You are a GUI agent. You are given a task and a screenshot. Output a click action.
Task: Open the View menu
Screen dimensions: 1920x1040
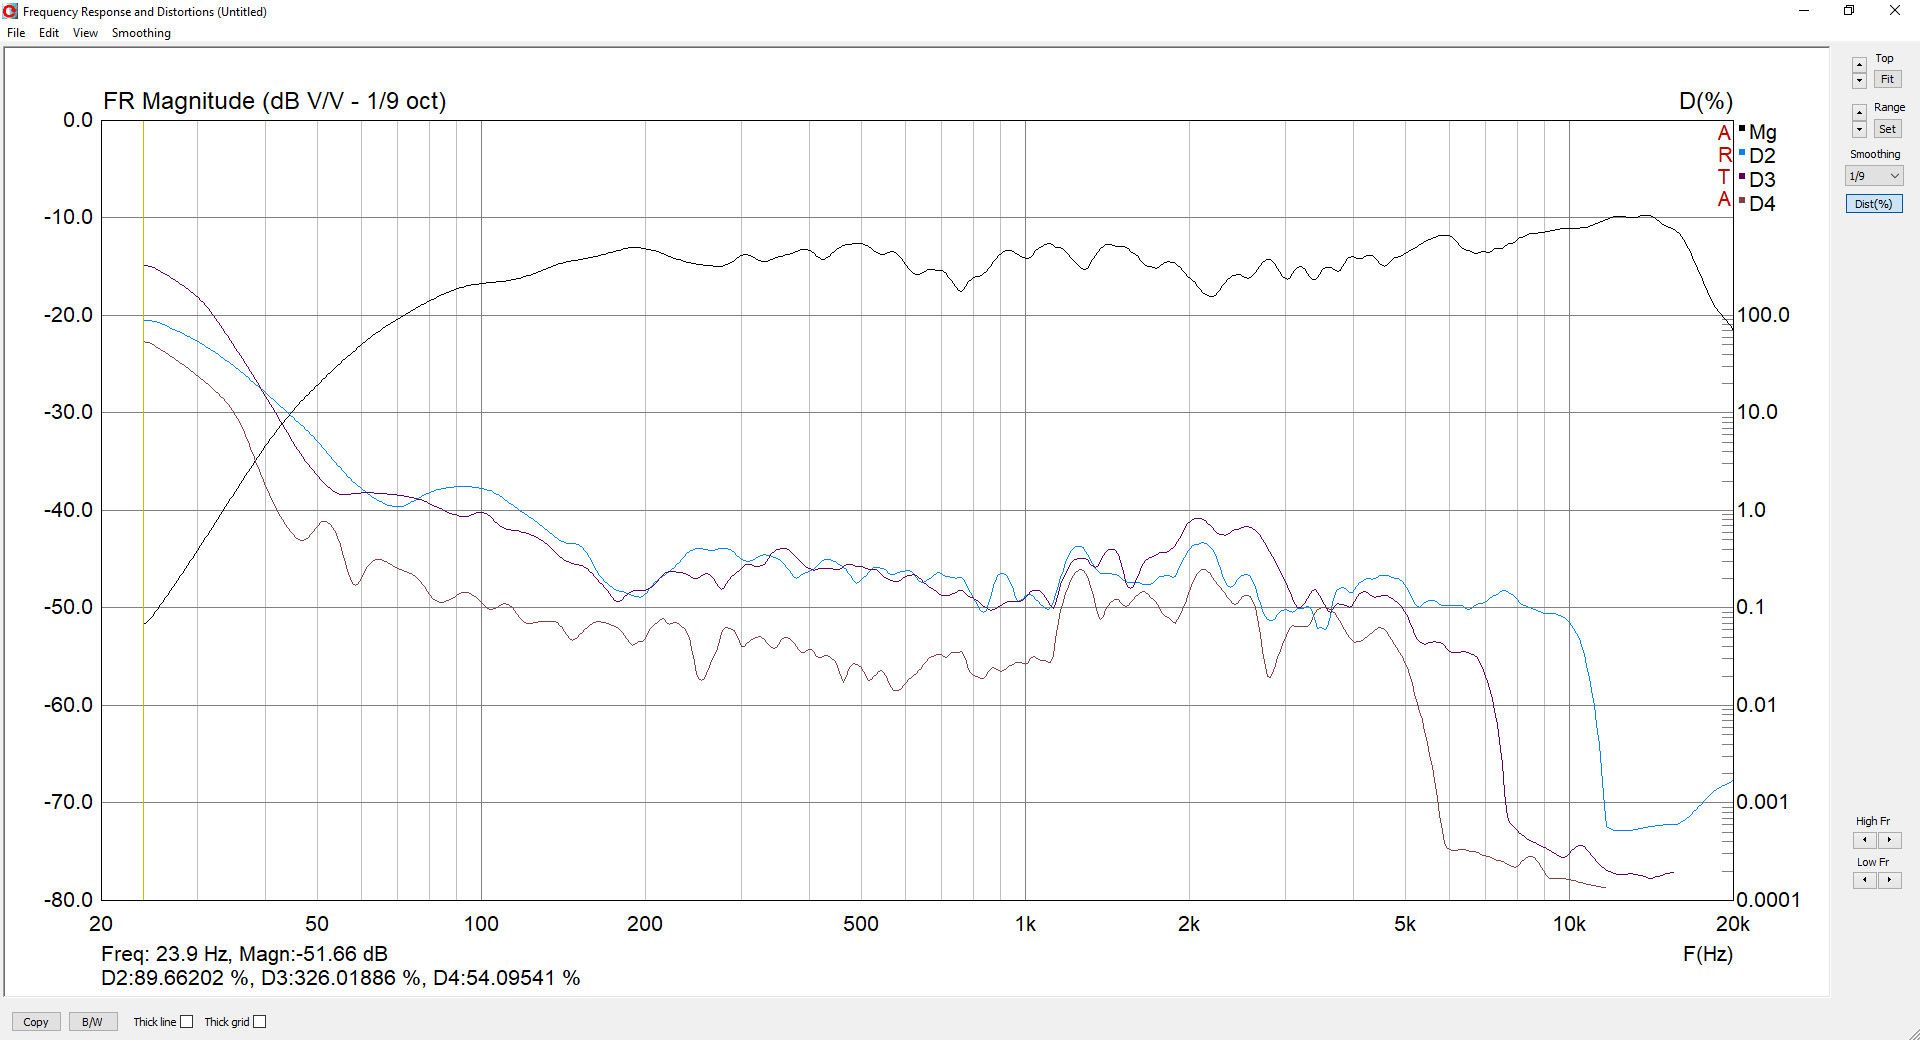coord(85,33)
